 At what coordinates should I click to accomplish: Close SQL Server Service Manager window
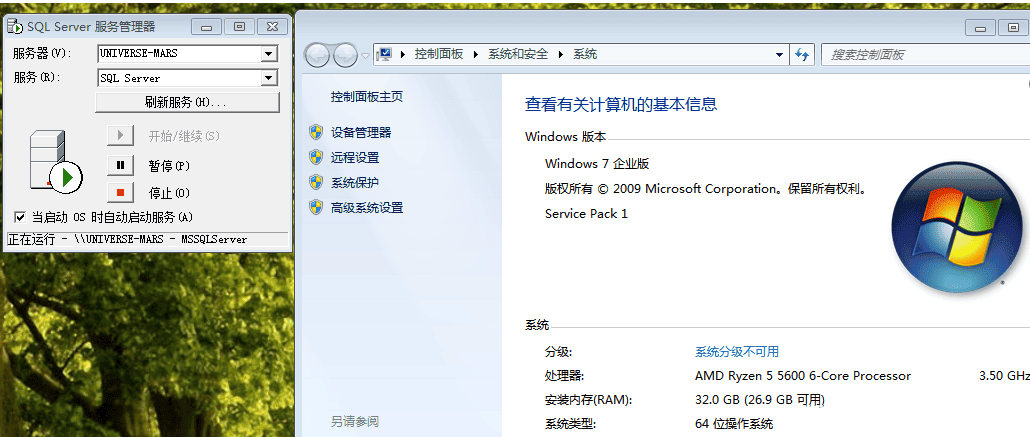pyautogui.click(x=272, y=27)
